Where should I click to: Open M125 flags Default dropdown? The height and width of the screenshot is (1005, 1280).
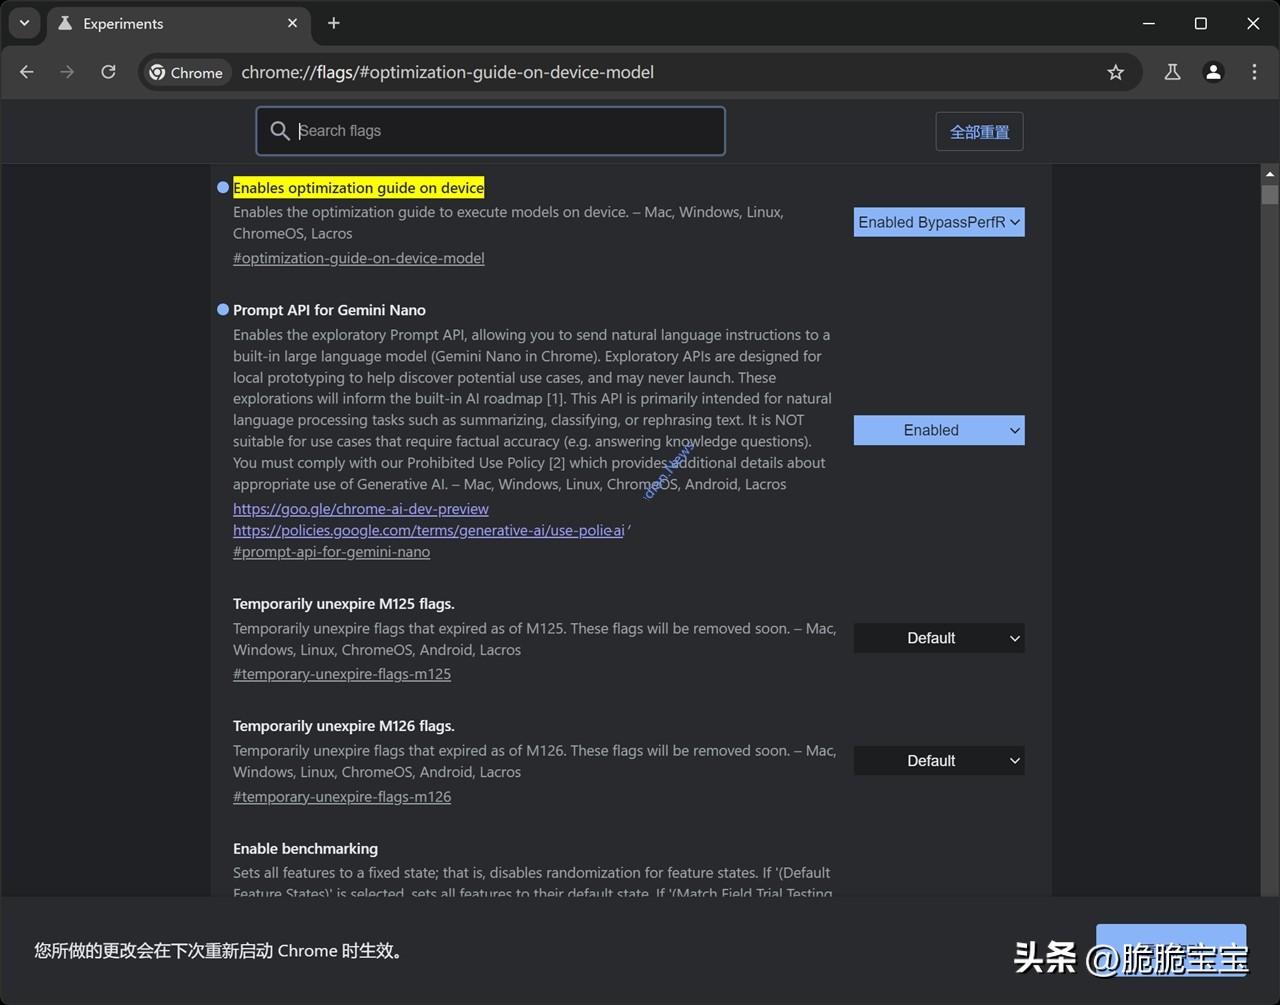tap(939, 638)
